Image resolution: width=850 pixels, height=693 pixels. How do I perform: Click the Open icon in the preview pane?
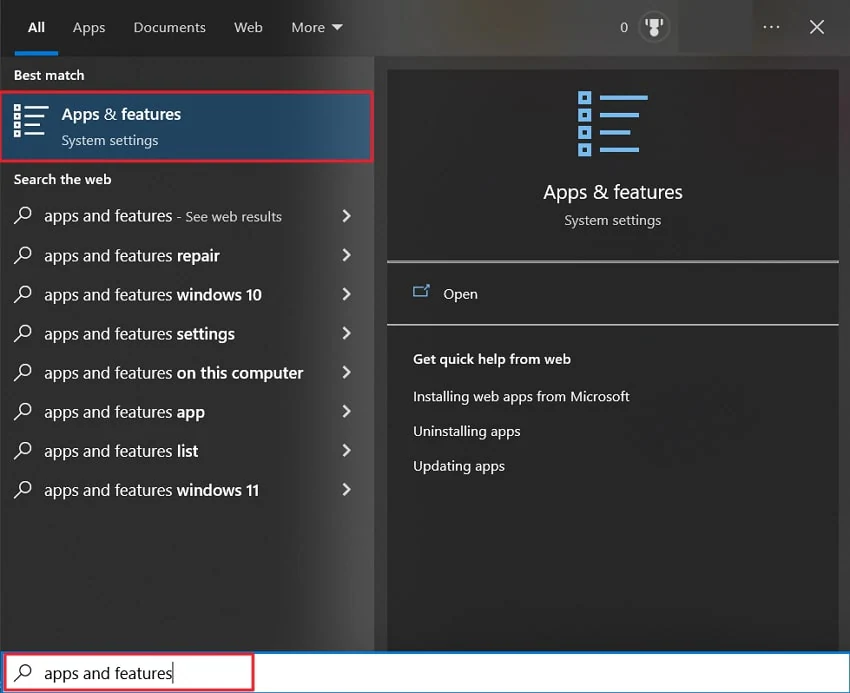click(421, 292)
